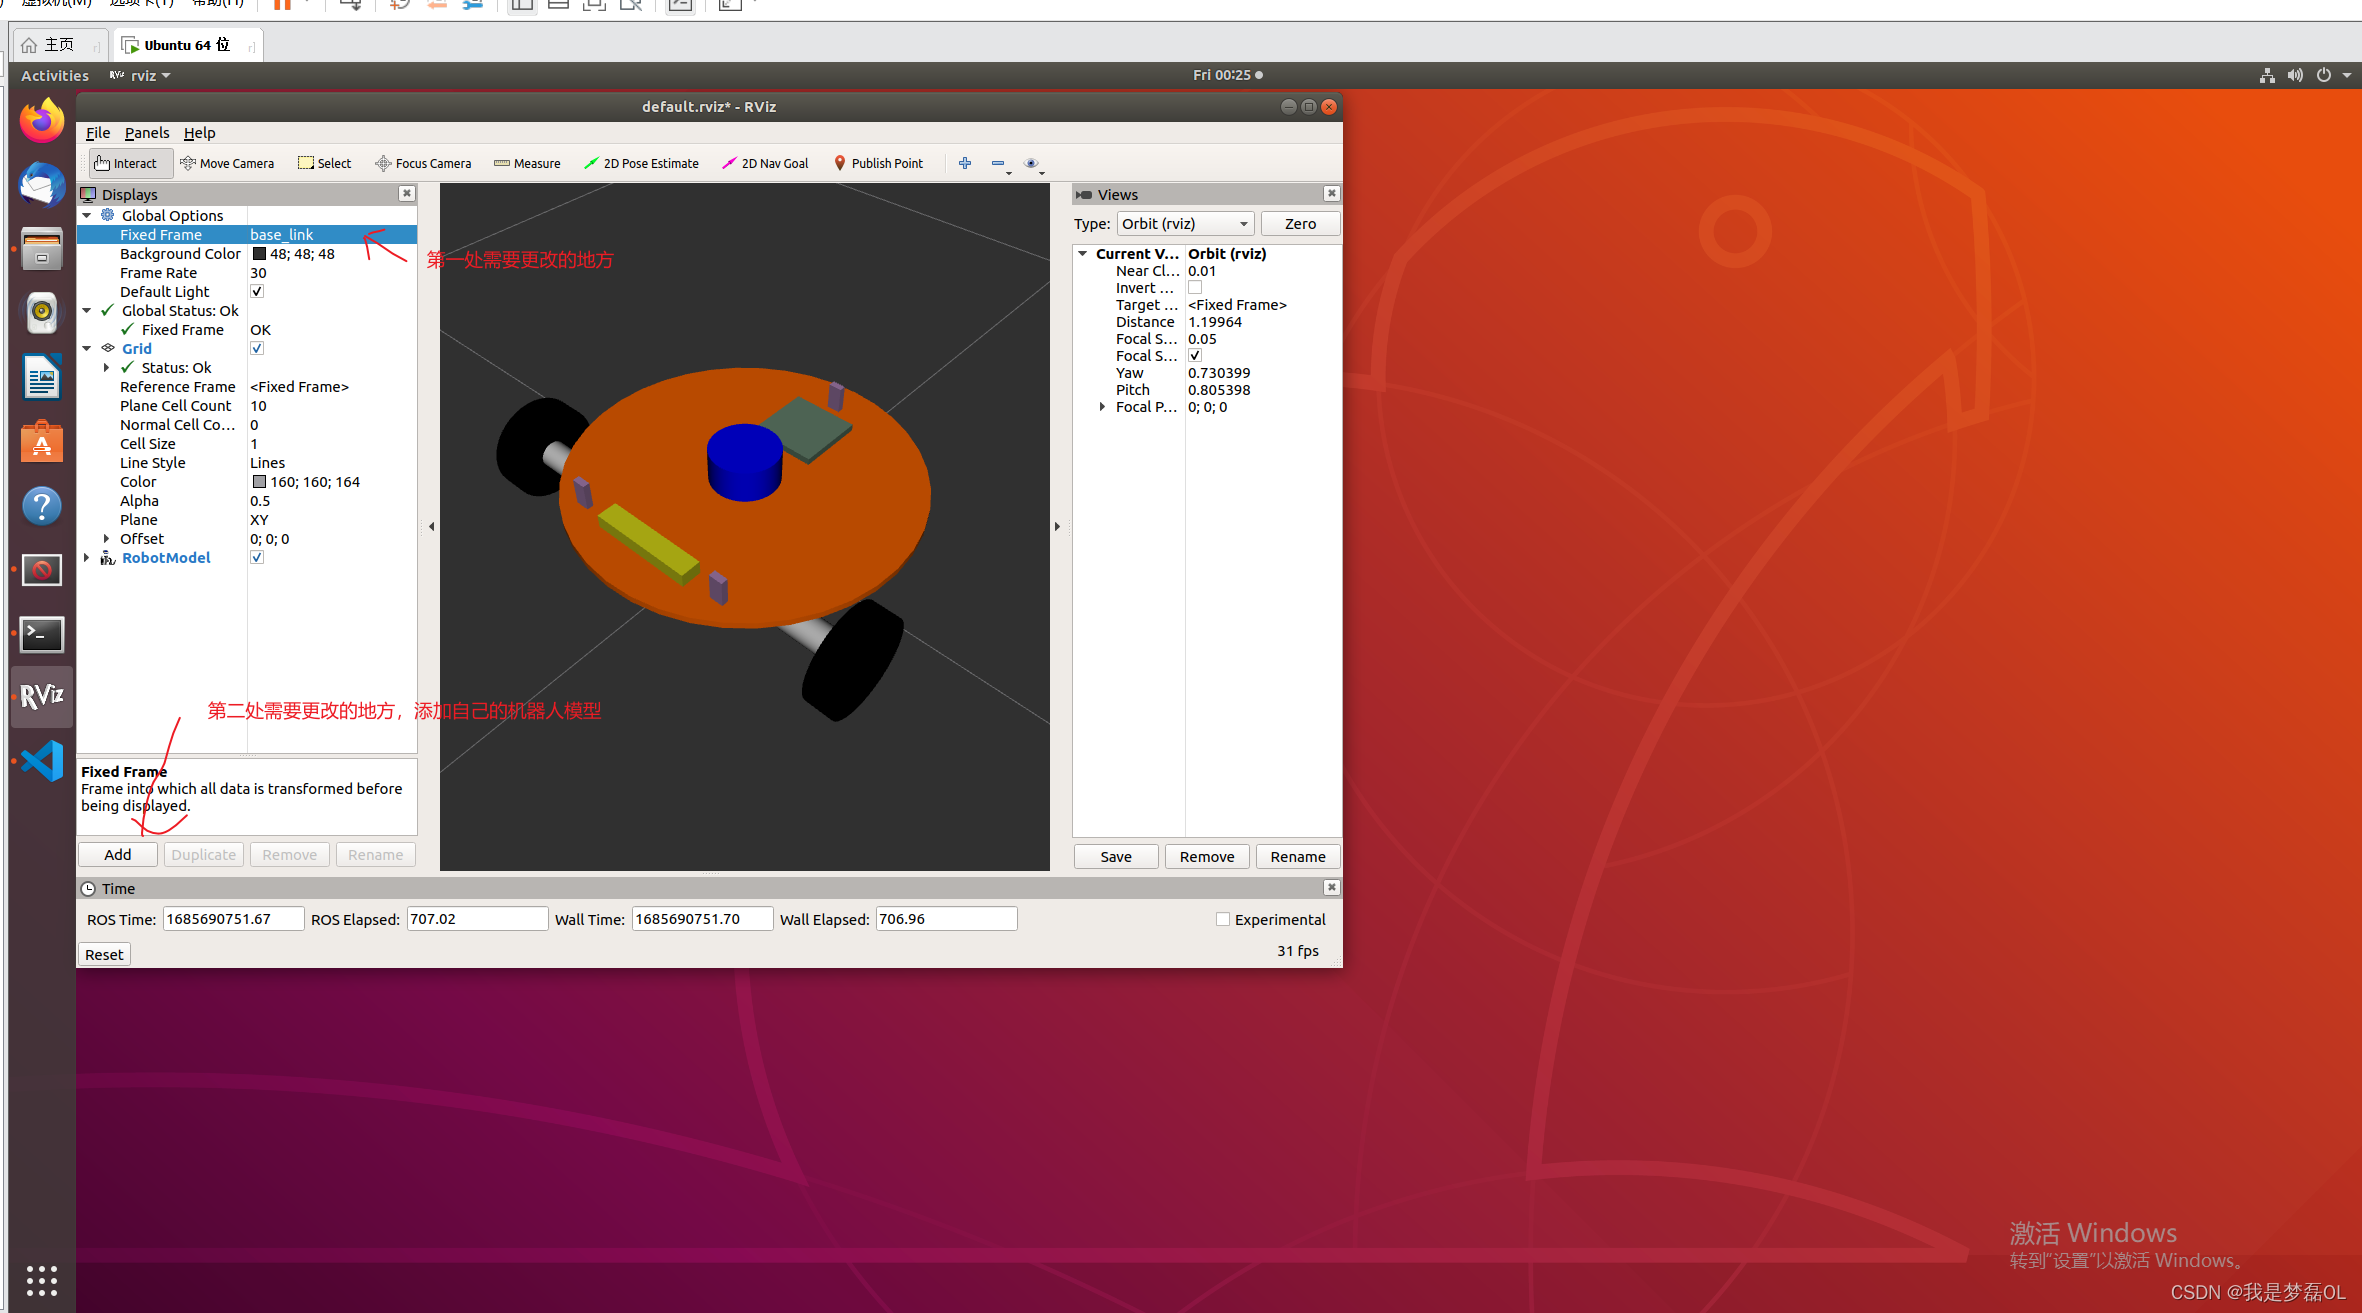Viewport: 2362px width, 1313px height.
Task: Click the Add display button
Action: tap(118, 855)
